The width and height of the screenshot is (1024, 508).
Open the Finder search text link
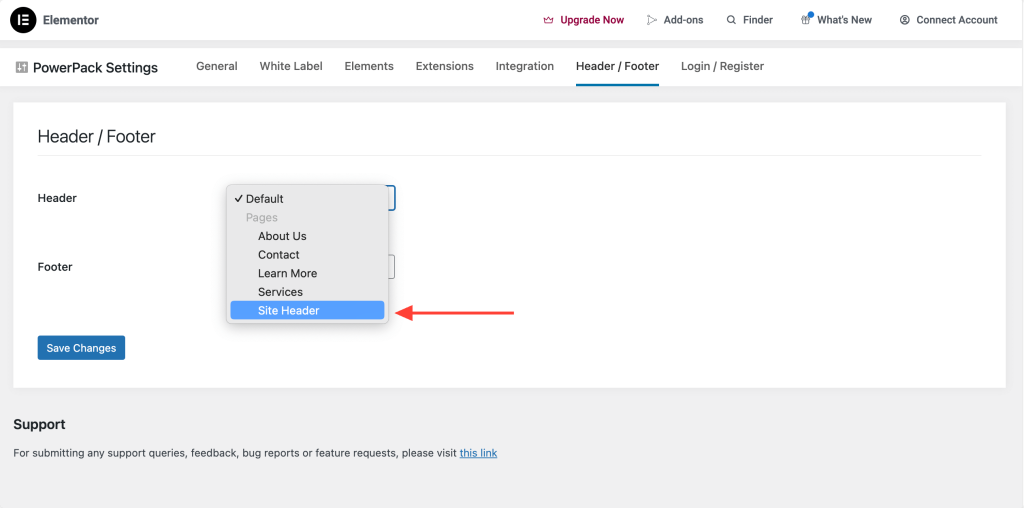click(758, 20)
